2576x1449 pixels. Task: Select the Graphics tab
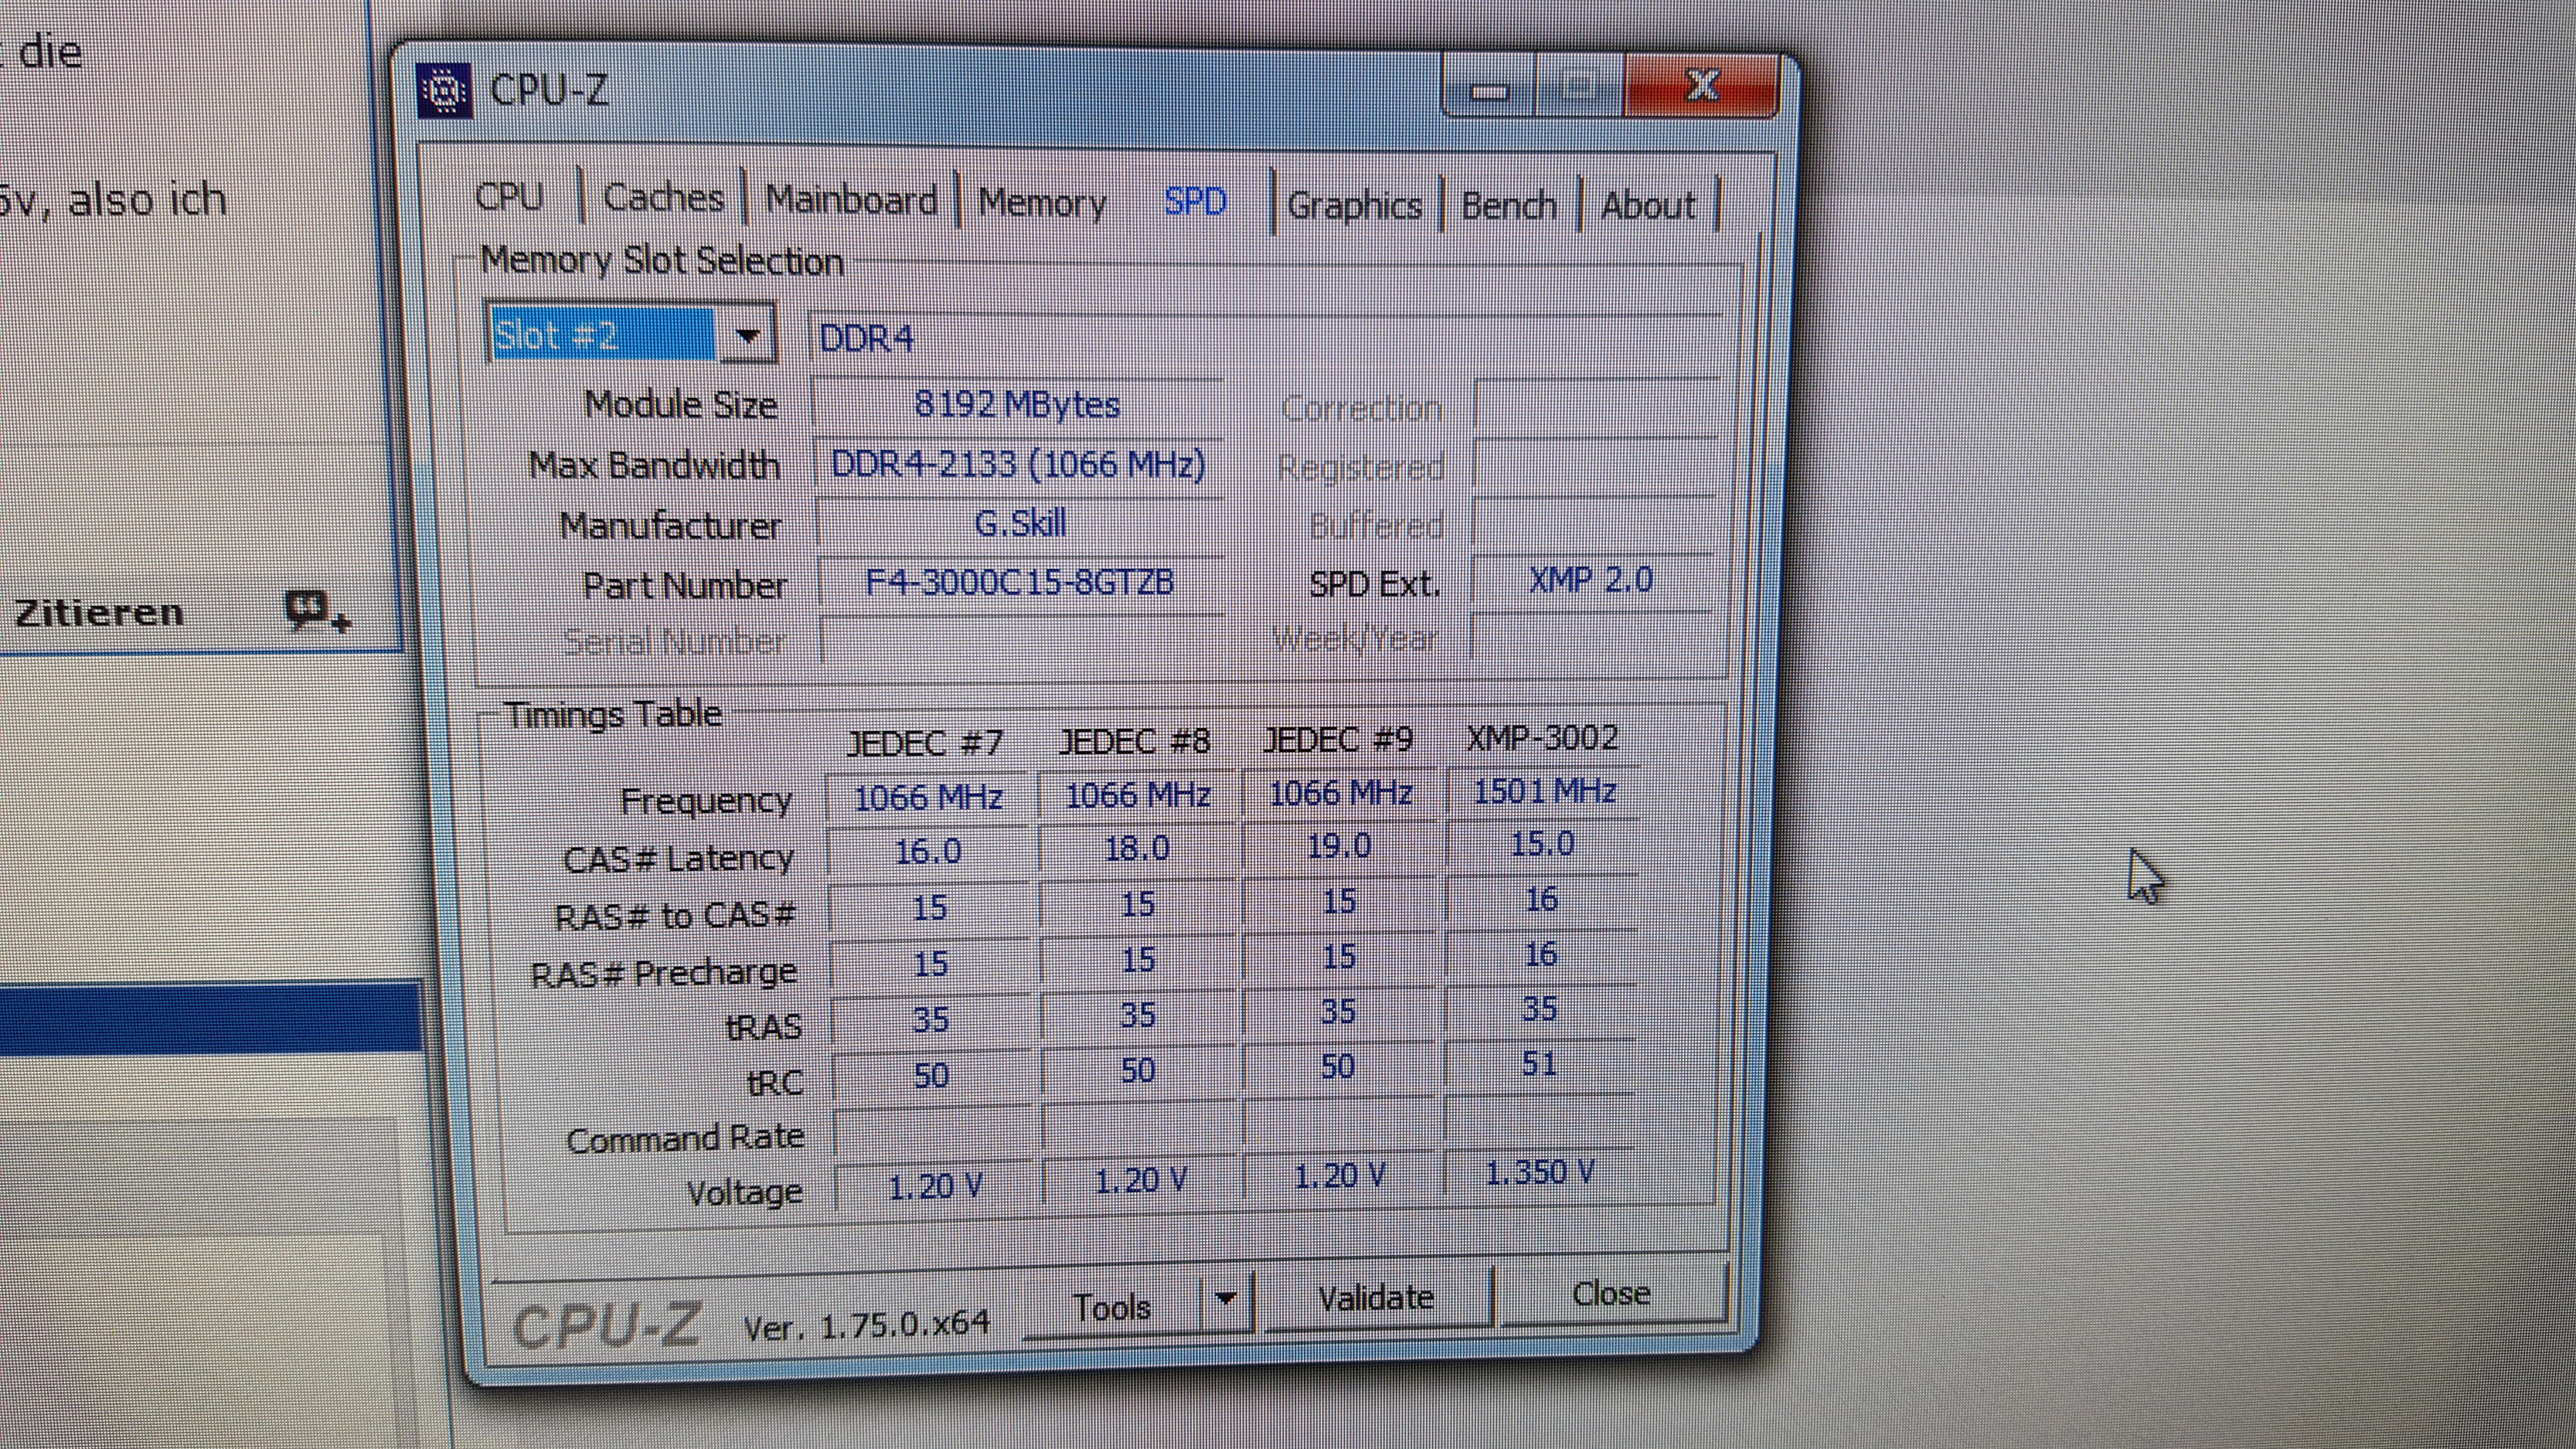1354,205
